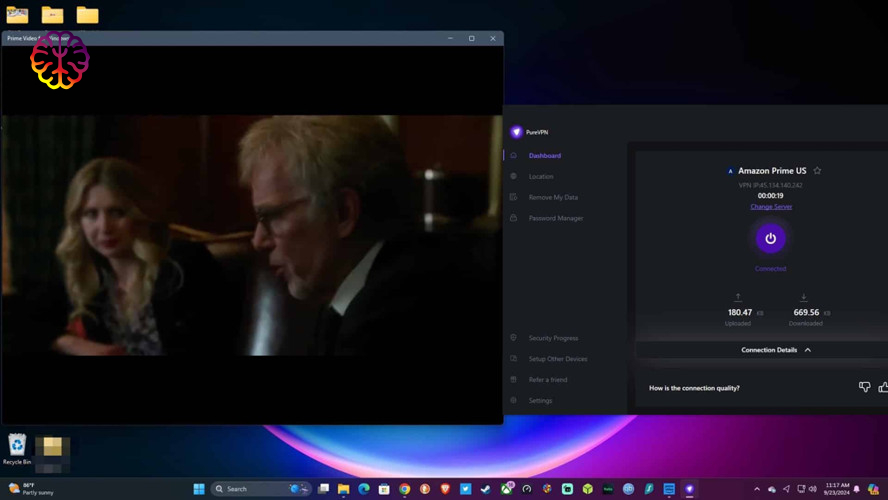Click the volume icon in system tray
This screenshot has width=888, height=500.
coord(813,489)
